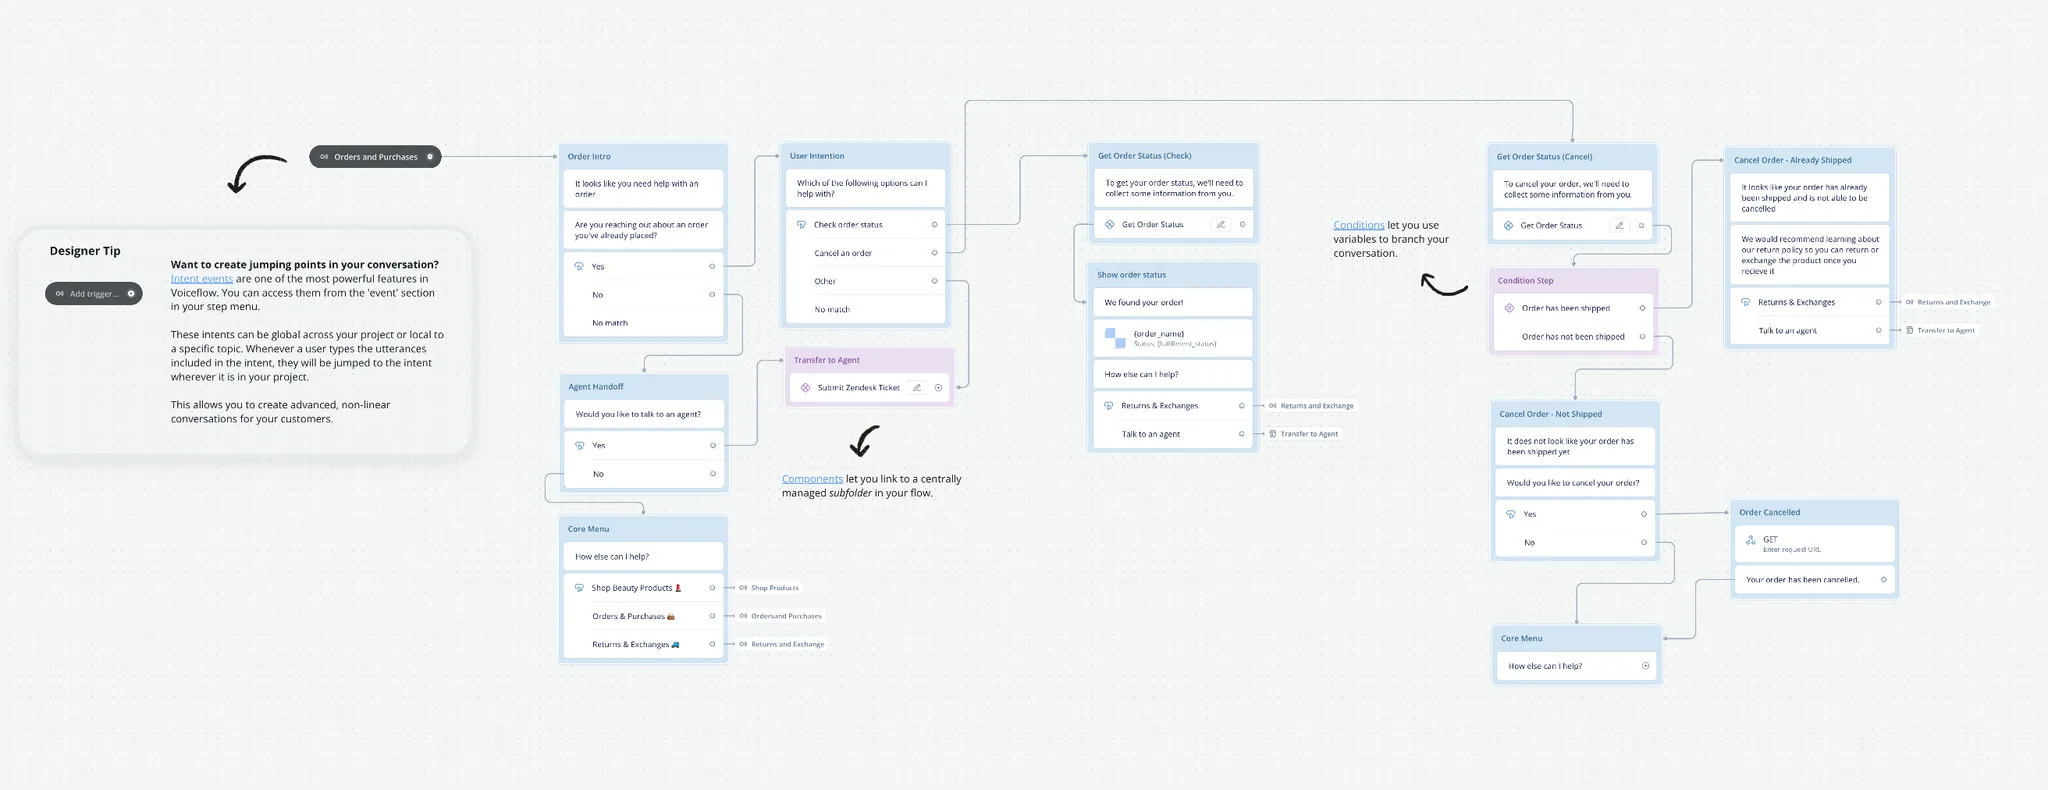Image resolution: width=2048 pixels, height=790 pixels.
Task: Open the Intent events link
Action: (x=201, y=279)
